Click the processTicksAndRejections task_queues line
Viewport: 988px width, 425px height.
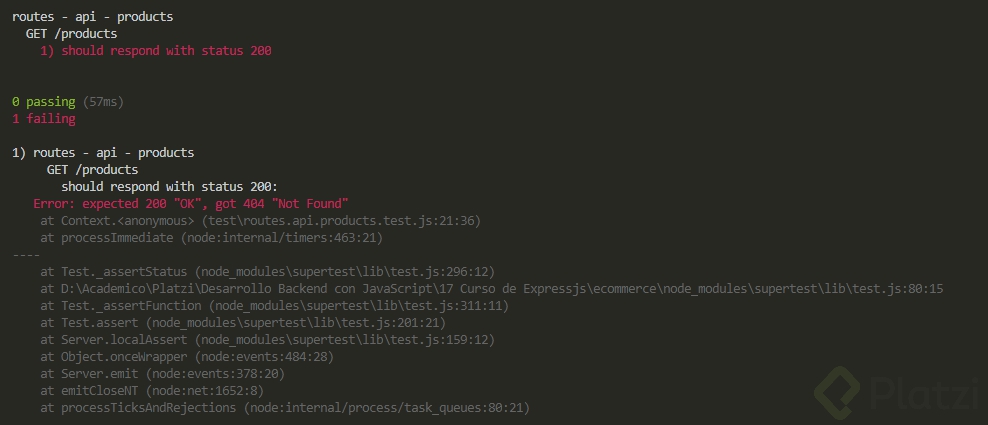(285, 407)
